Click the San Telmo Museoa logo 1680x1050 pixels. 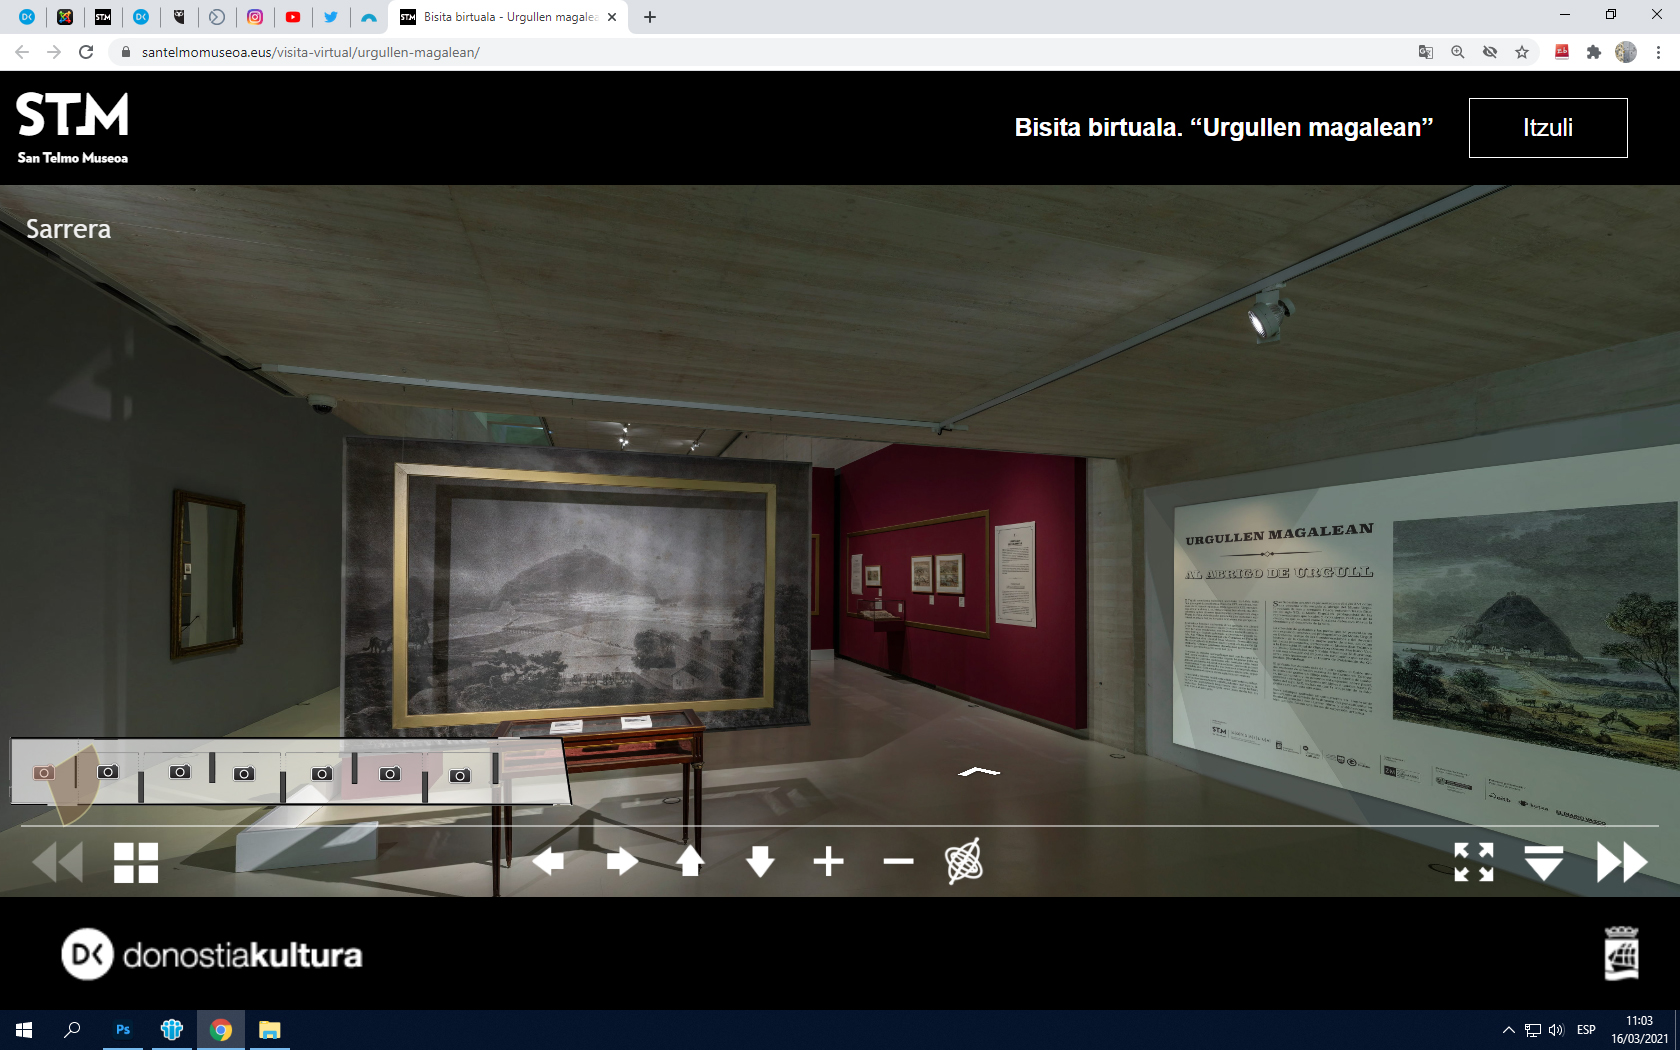(x=72, y=128)
